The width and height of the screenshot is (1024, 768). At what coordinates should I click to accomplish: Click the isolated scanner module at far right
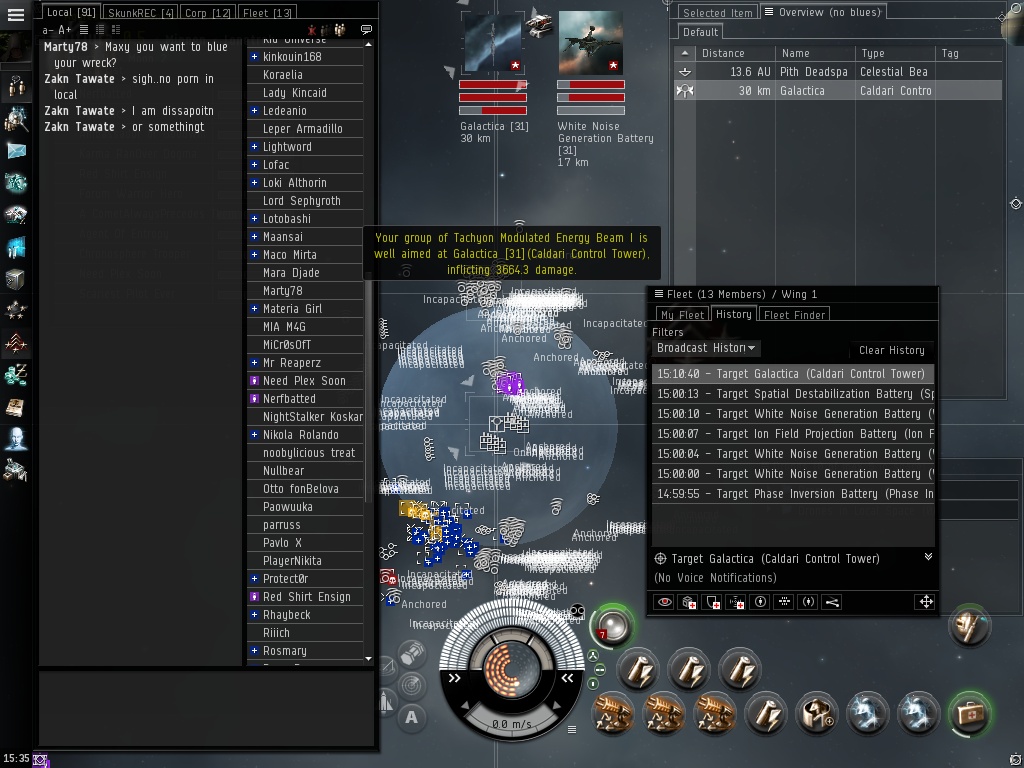click(969, 626)
